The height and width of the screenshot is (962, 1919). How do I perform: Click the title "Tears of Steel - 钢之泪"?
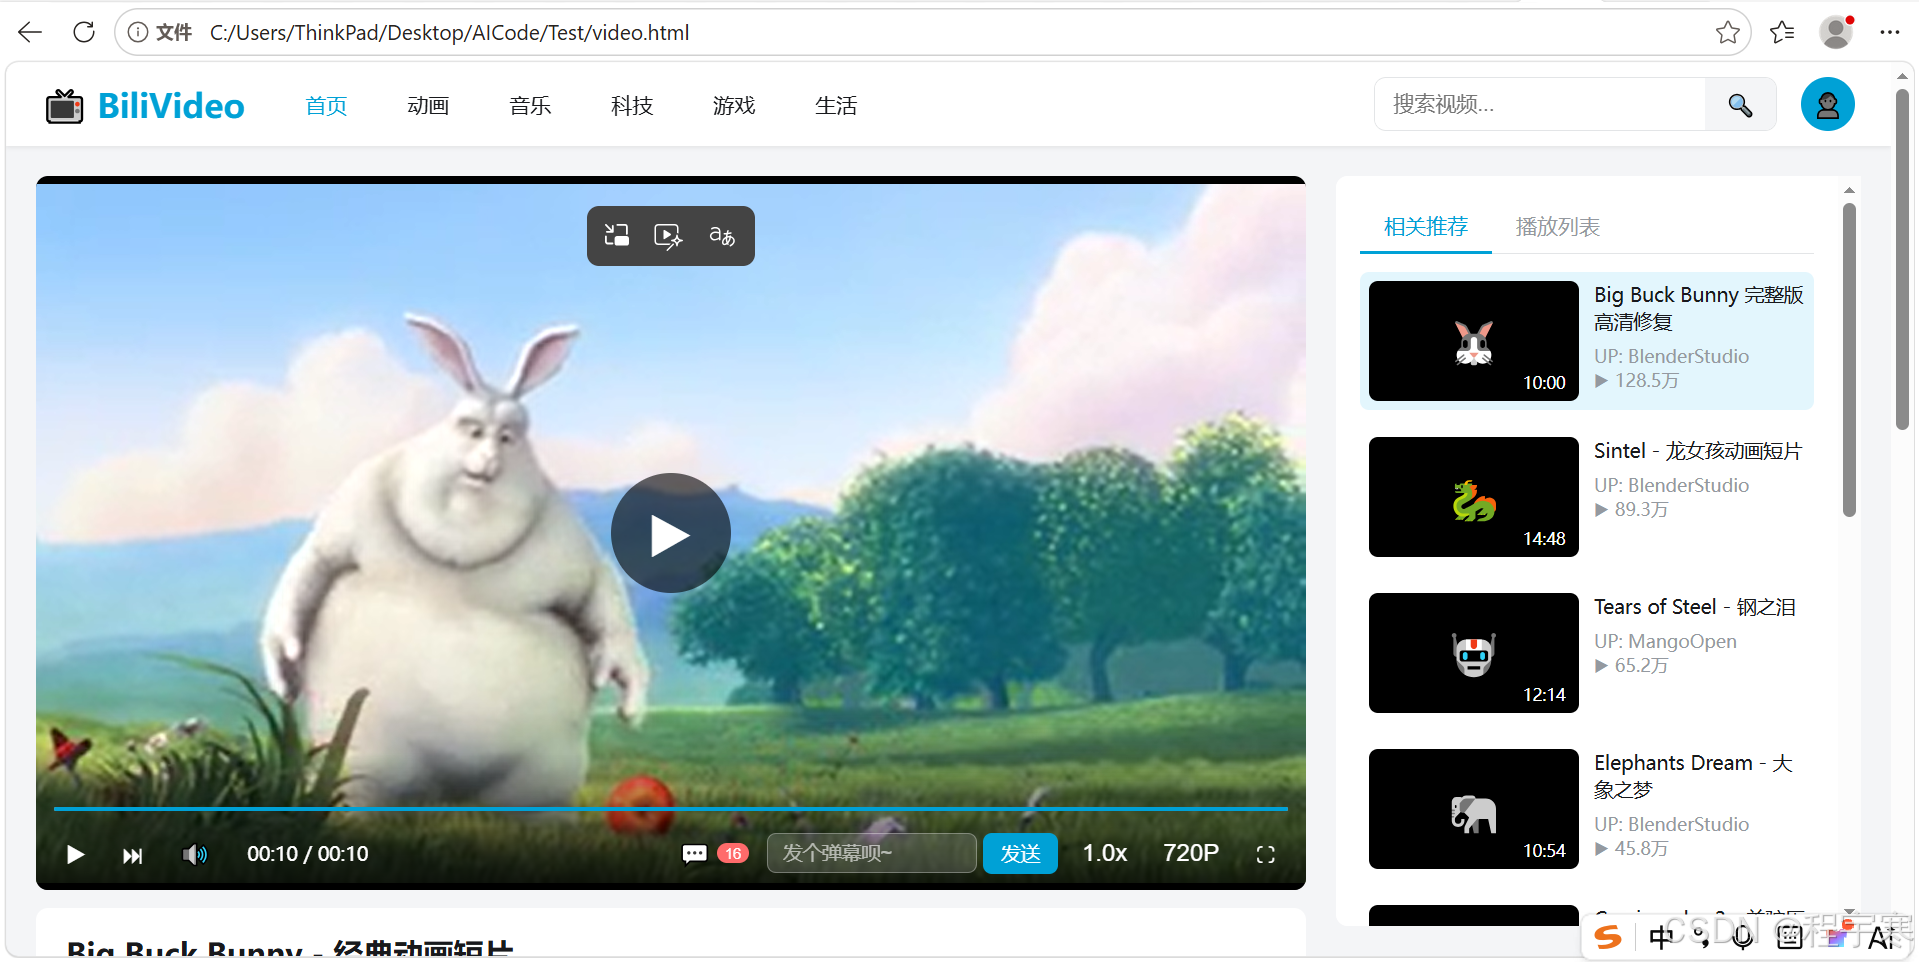point(1695,607)
